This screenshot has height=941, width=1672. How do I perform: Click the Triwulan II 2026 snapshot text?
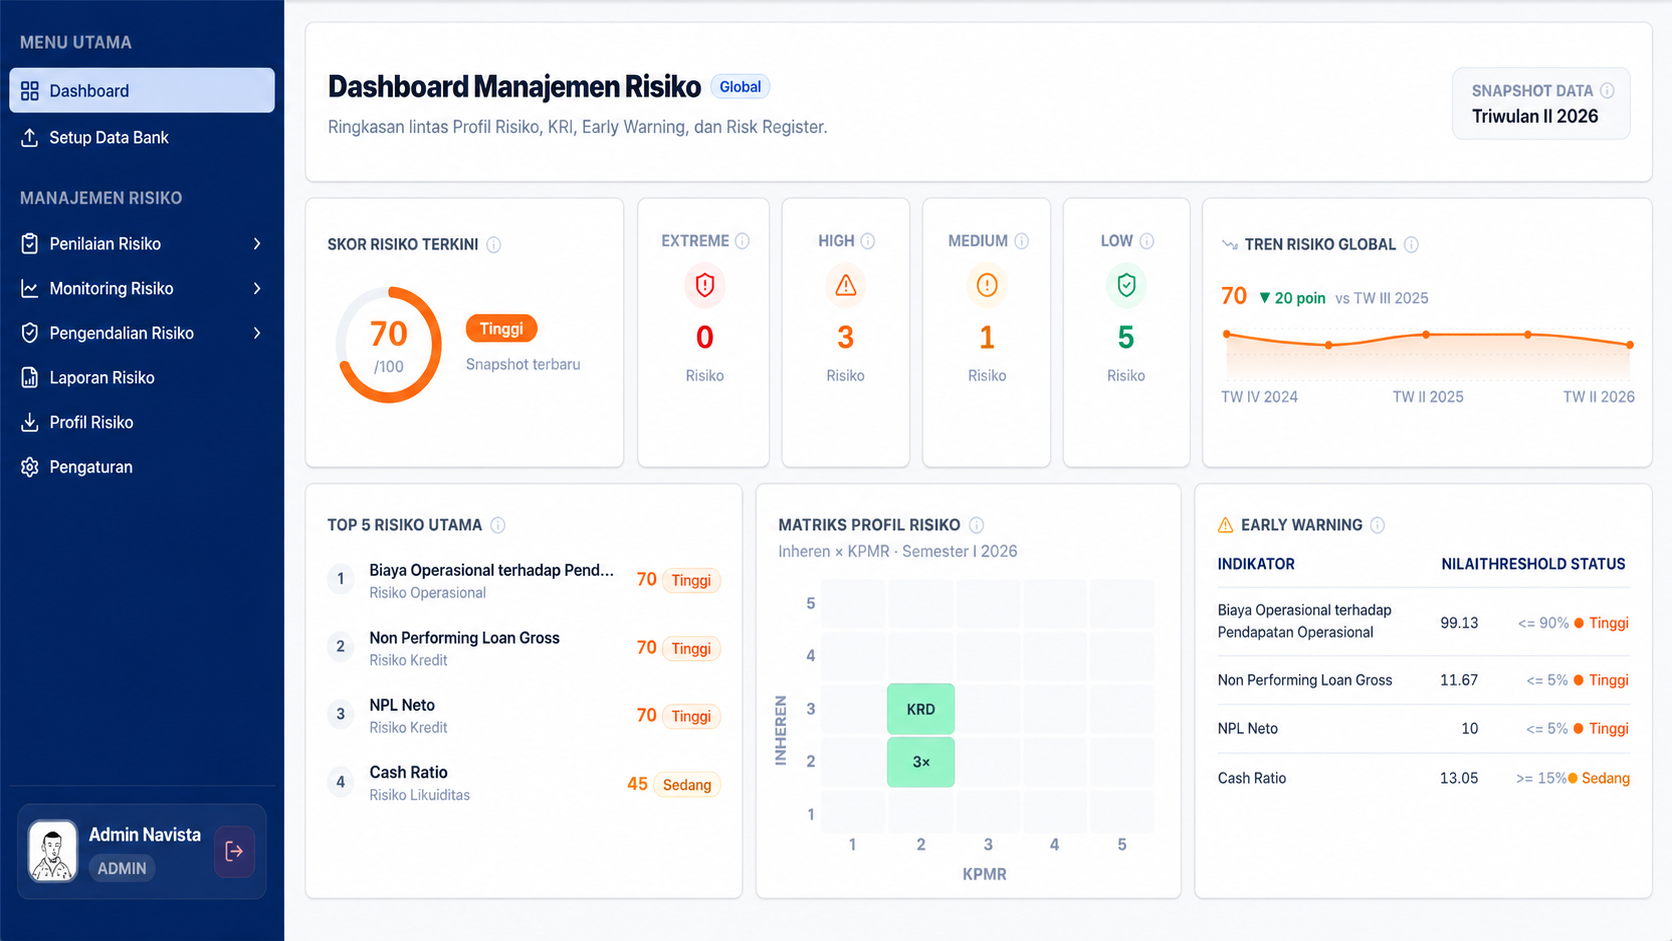1535,116
